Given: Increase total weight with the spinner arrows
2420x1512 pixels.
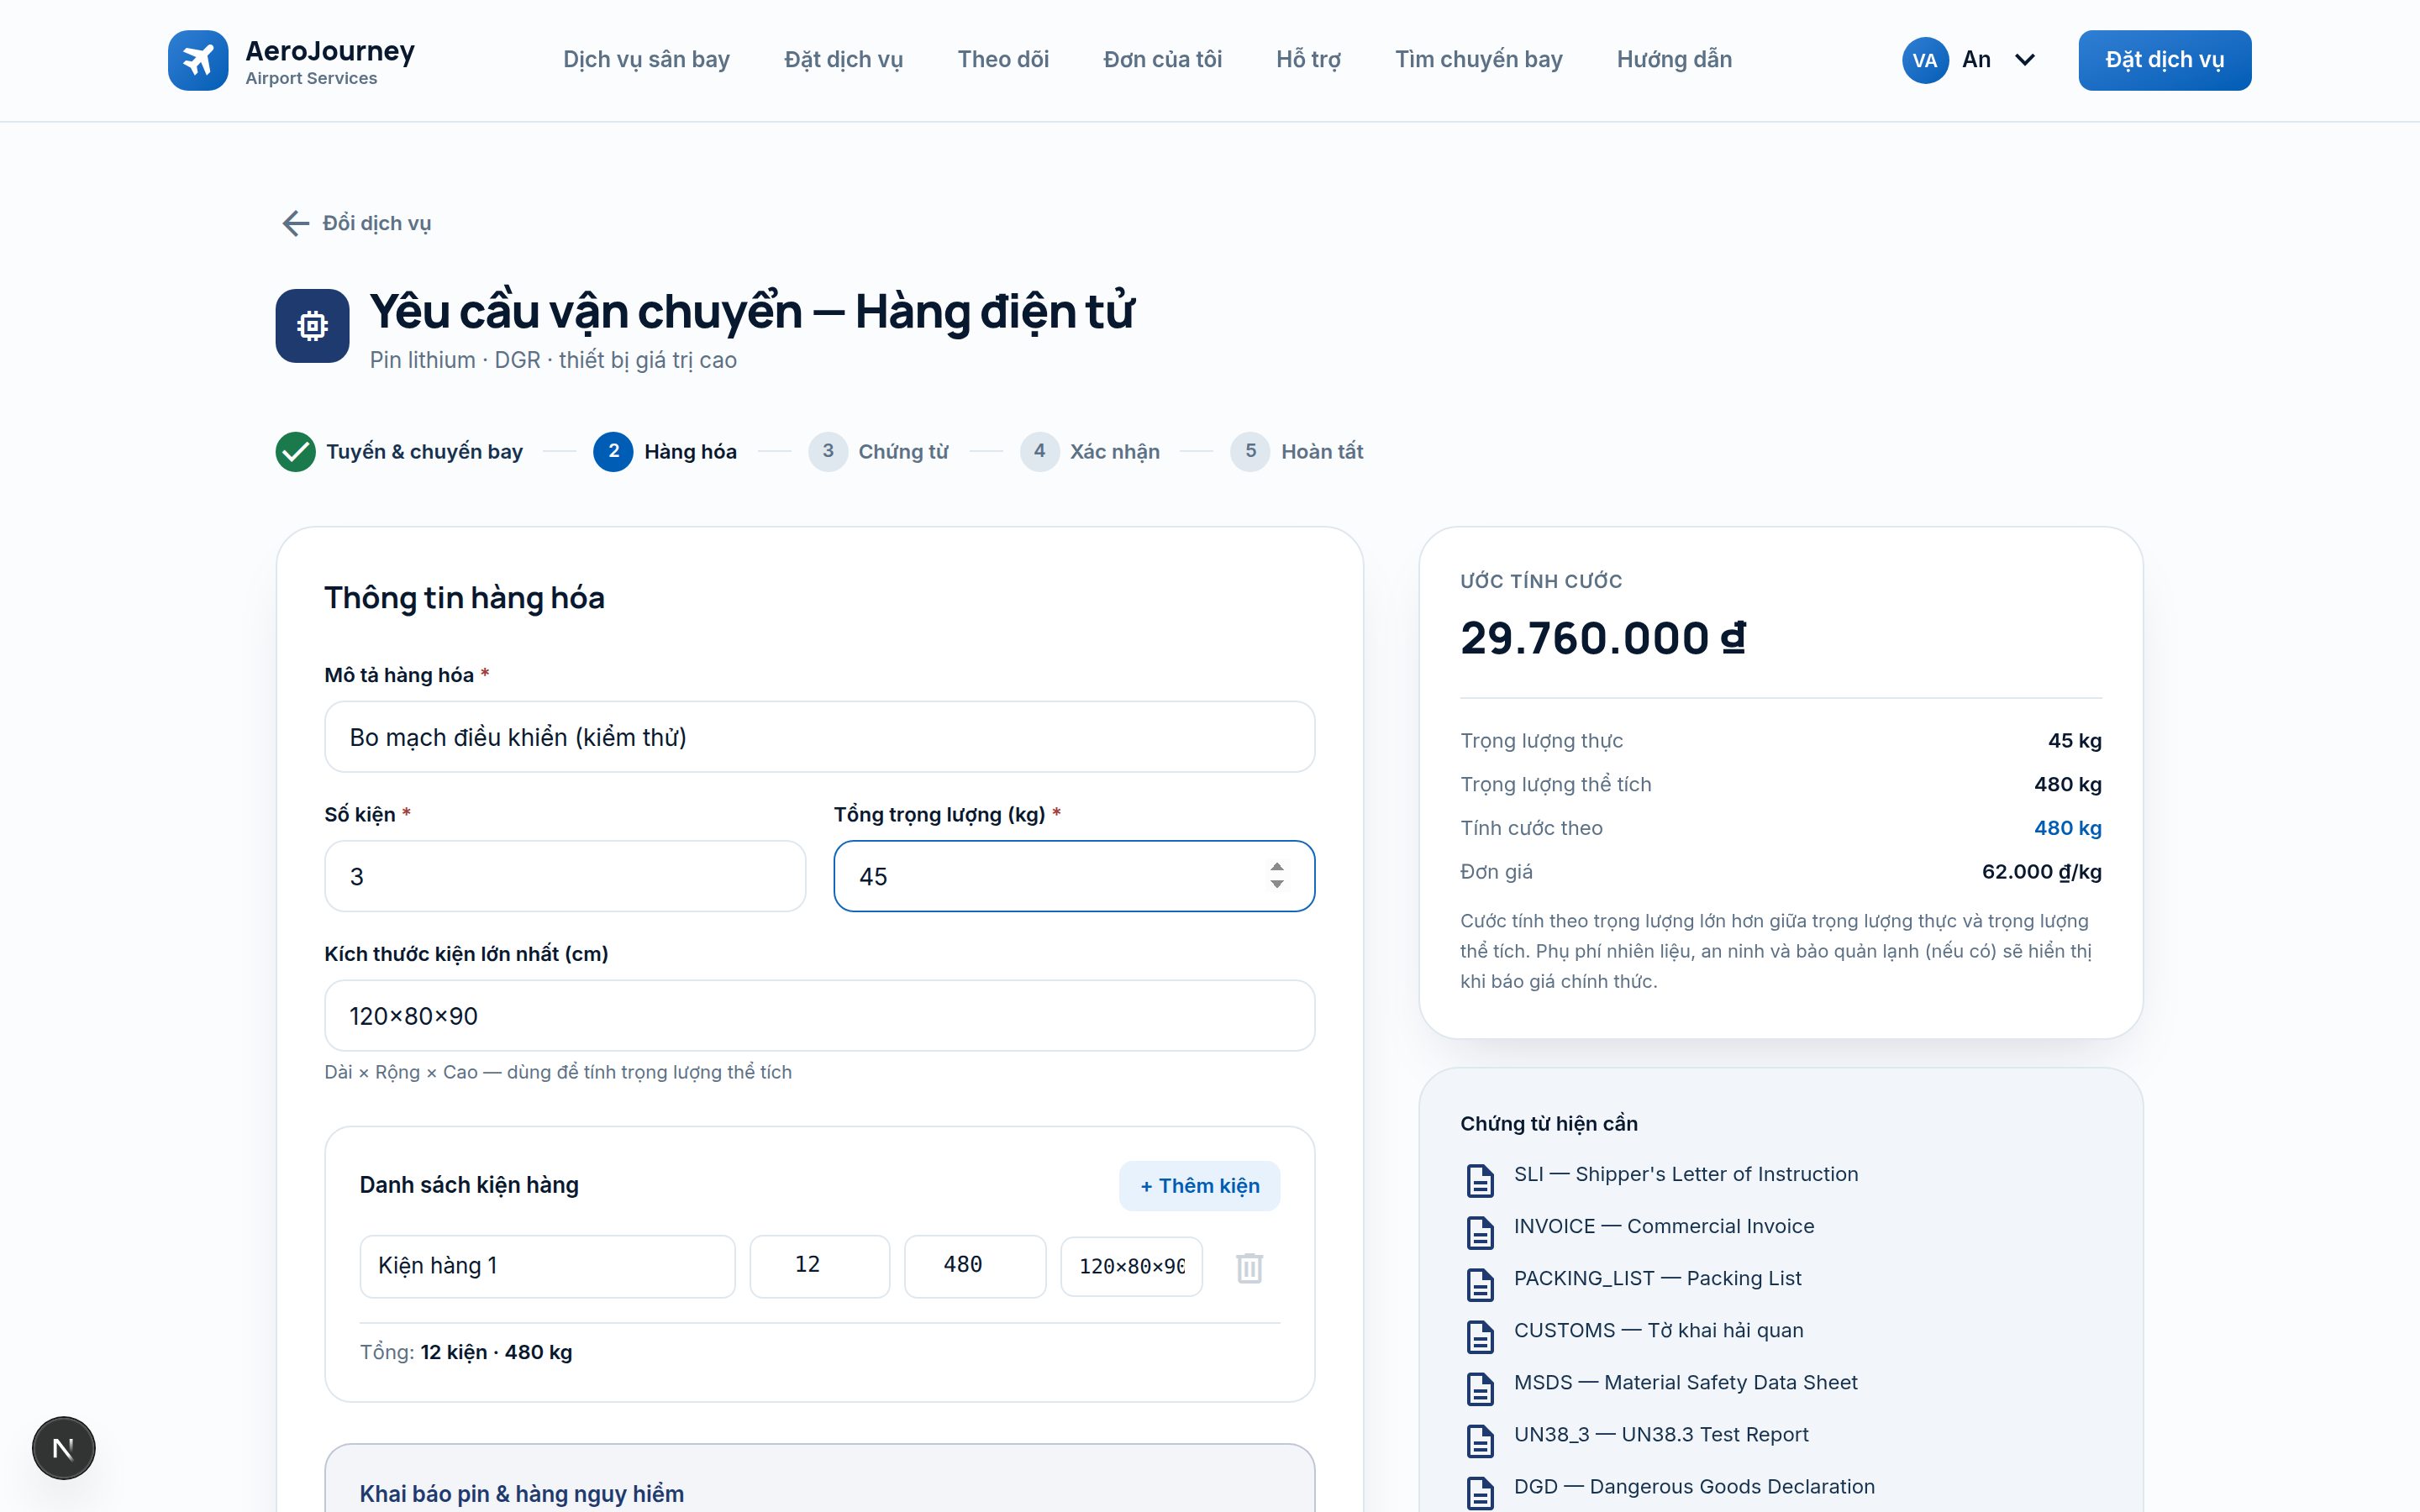Looking at the screenshot, I should click(x=1277, y=867).
